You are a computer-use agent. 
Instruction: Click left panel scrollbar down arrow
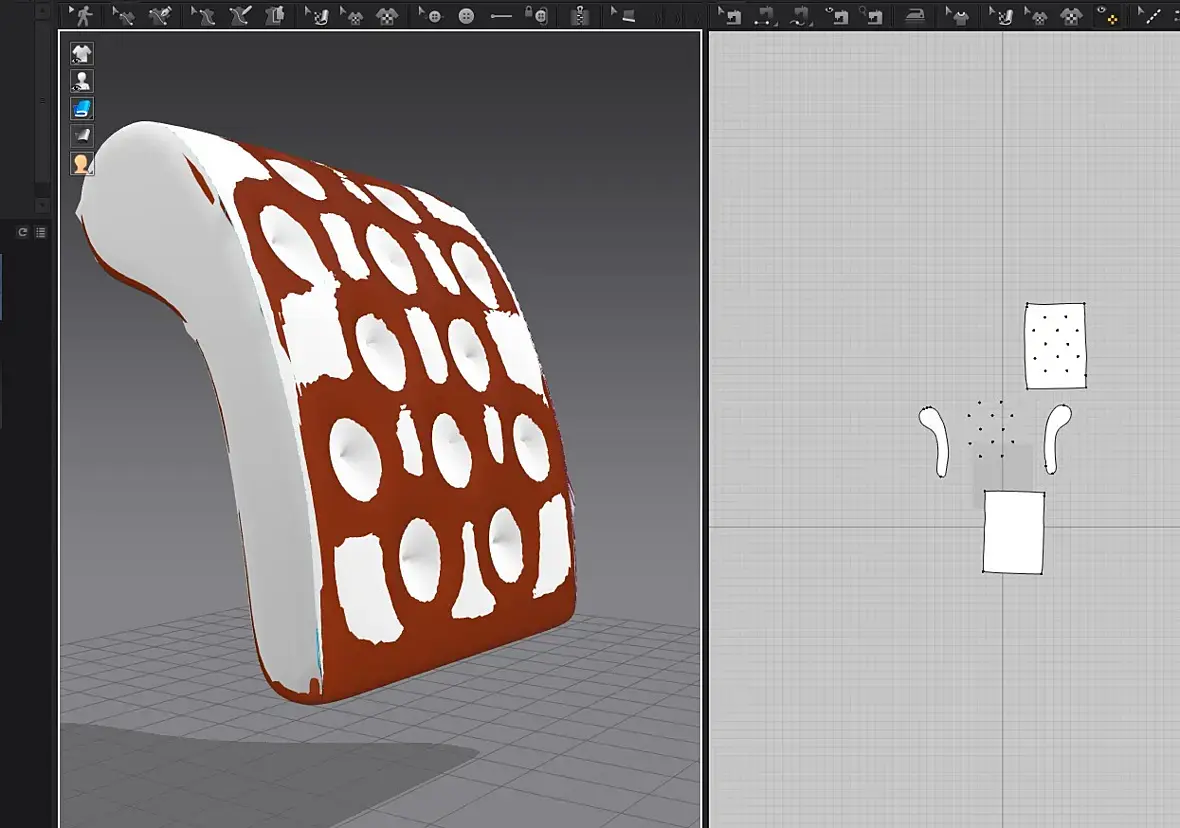(x=42, y=205)
